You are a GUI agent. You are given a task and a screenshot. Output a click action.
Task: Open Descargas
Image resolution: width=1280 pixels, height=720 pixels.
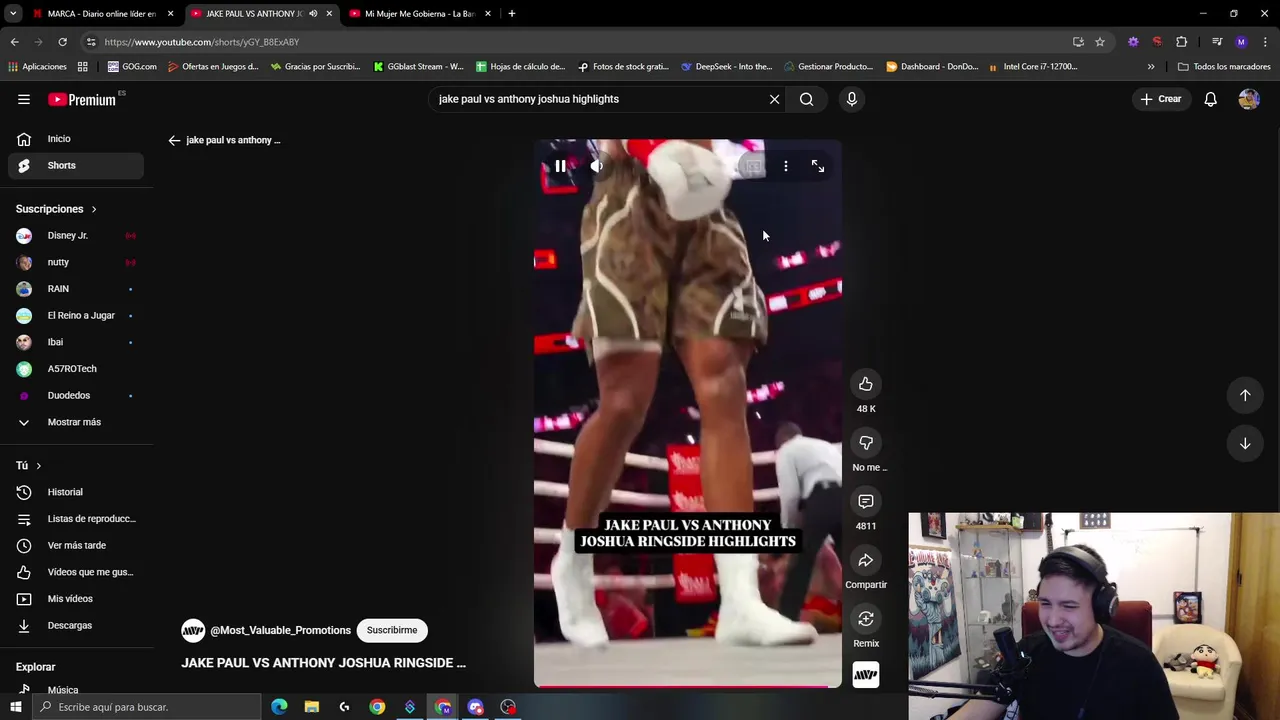(x=76, y=625)
